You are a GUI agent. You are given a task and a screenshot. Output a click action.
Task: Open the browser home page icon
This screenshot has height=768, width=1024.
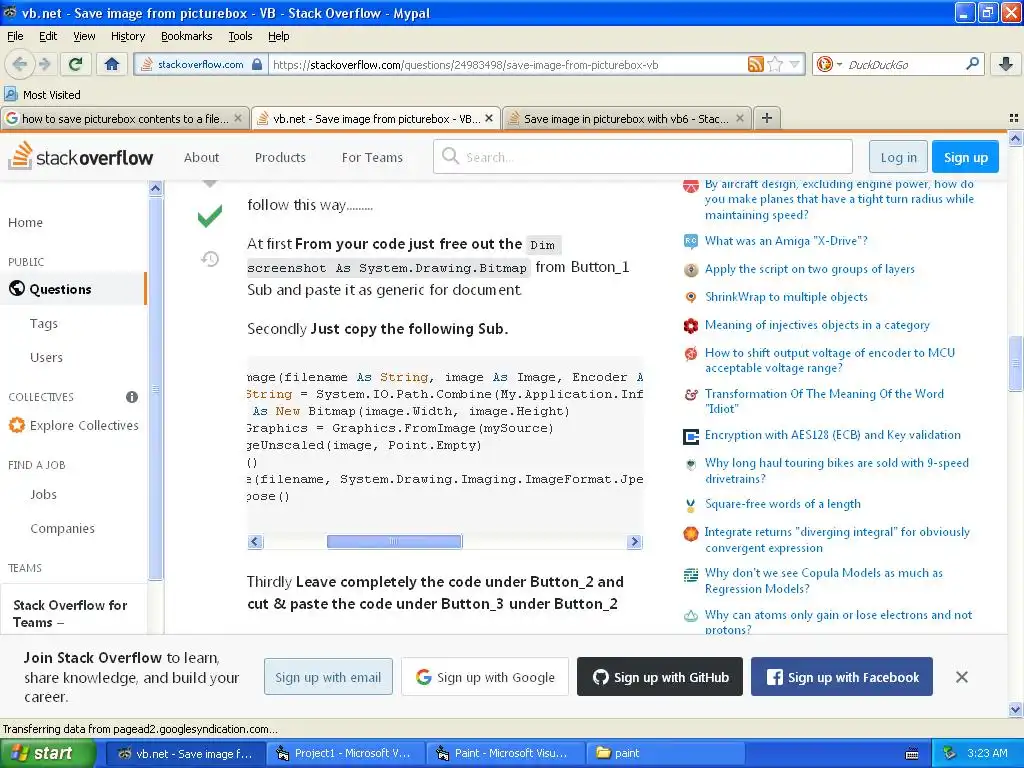(x=112, y=64)
